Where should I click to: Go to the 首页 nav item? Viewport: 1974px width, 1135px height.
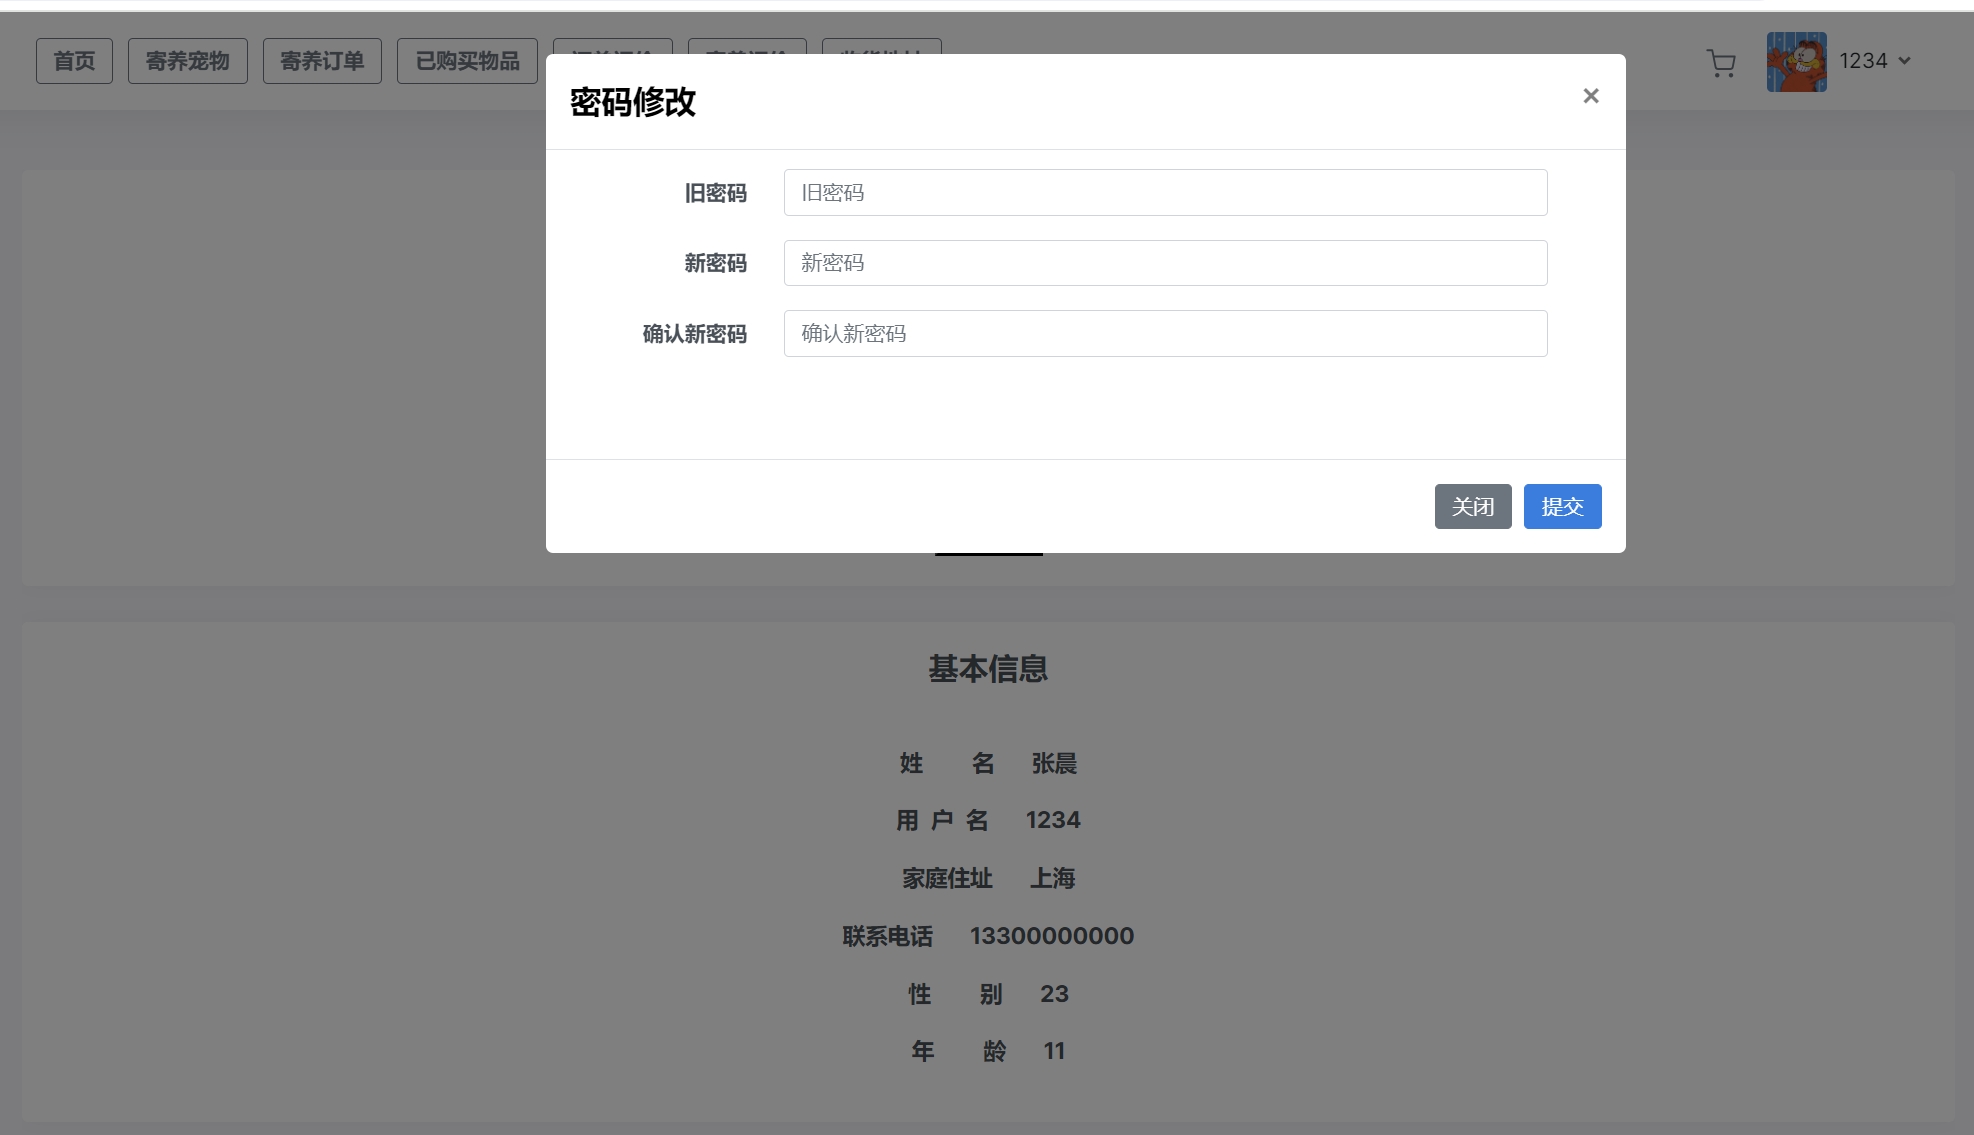pyautogui.click(x=74, y=61)
